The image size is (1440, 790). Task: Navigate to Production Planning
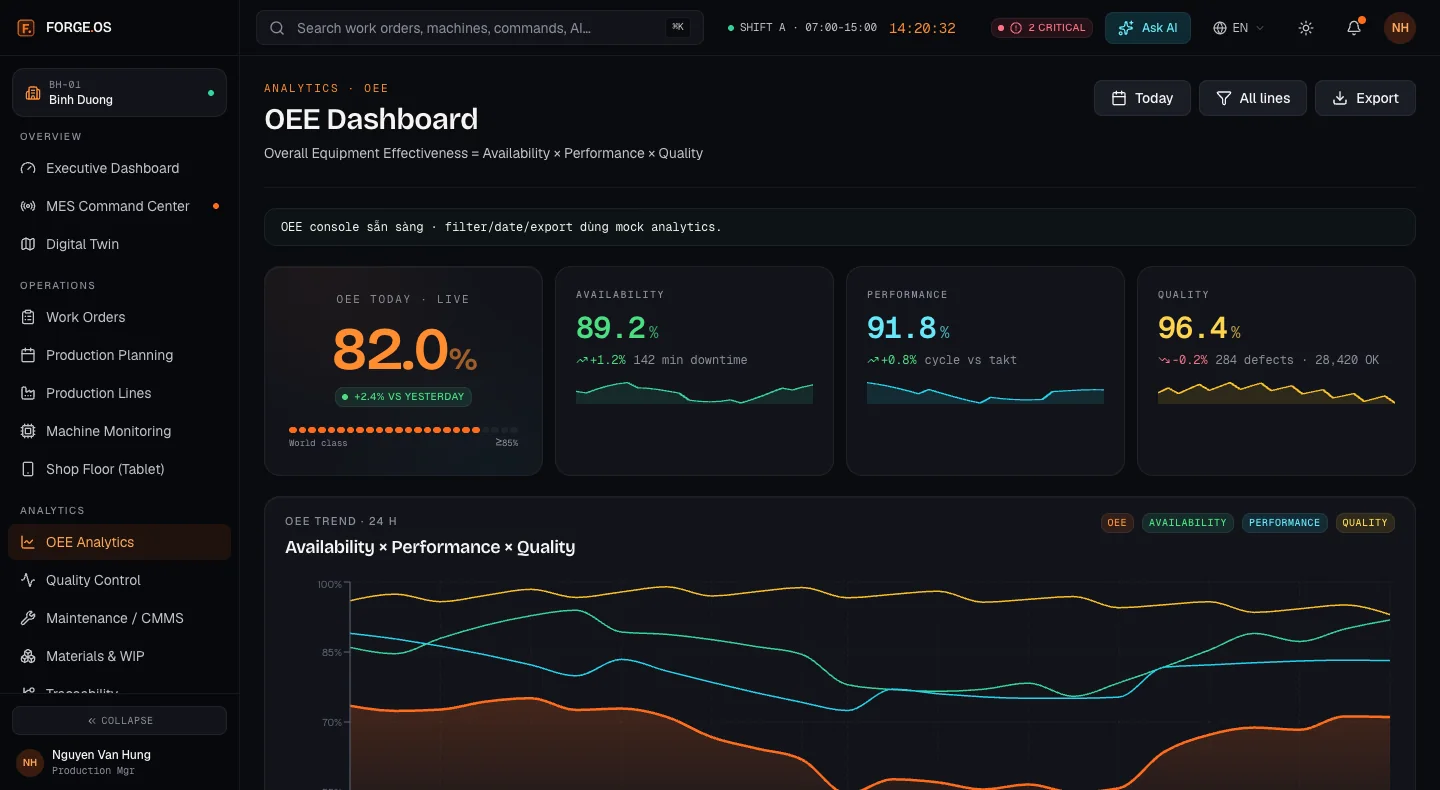[119, 355]
